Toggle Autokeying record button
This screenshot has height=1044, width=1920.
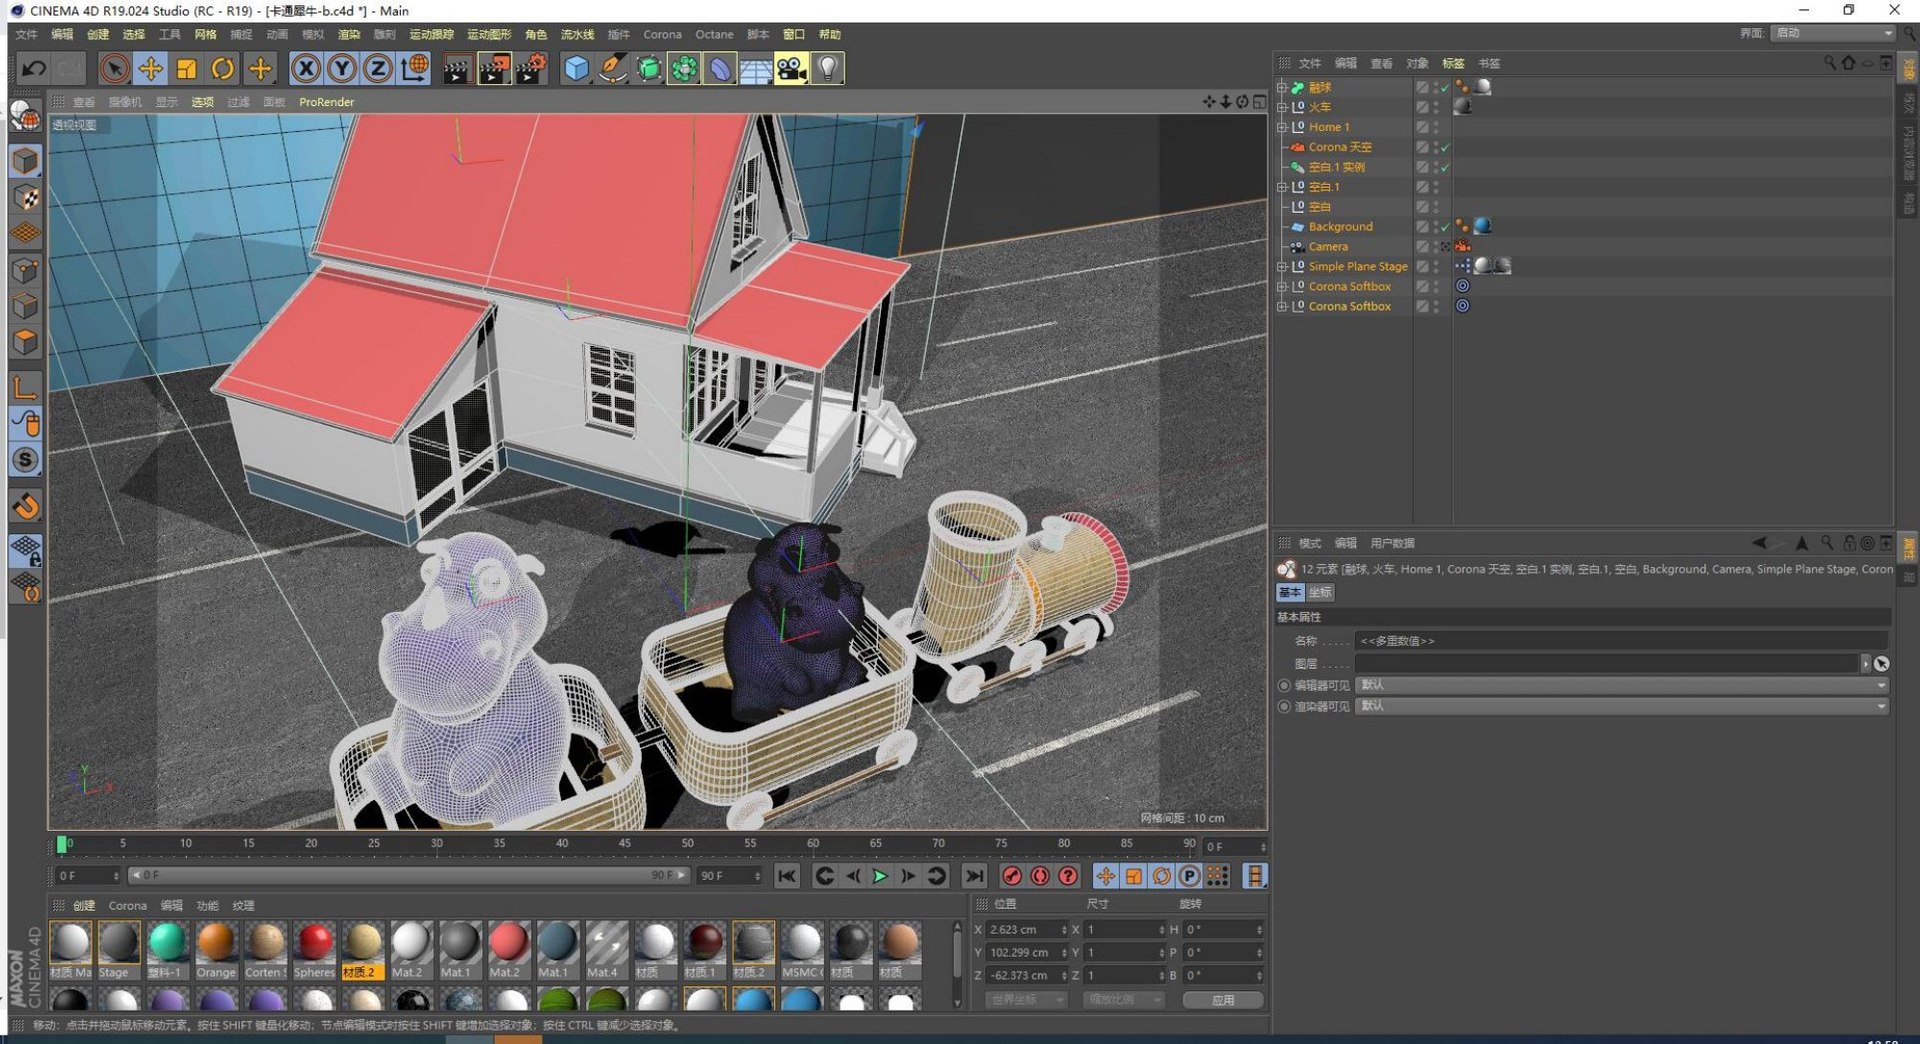pyautogui.click(x=1040, y=876)
